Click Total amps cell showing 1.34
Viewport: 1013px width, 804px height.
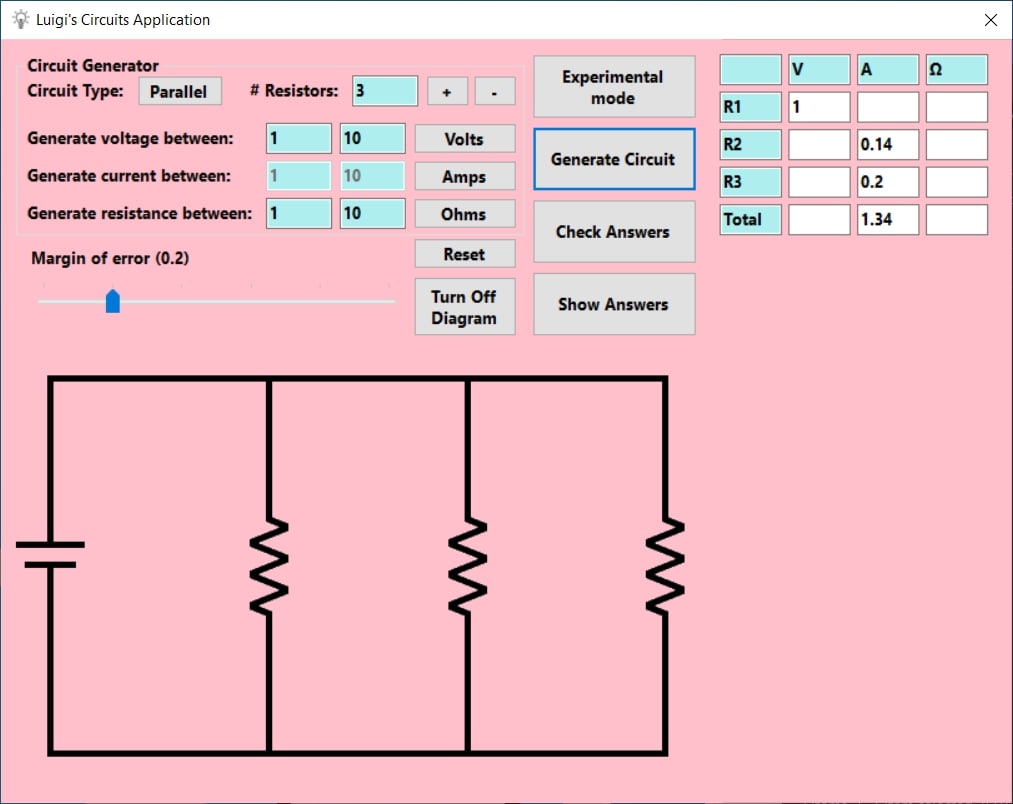click(x=888, y=220)
